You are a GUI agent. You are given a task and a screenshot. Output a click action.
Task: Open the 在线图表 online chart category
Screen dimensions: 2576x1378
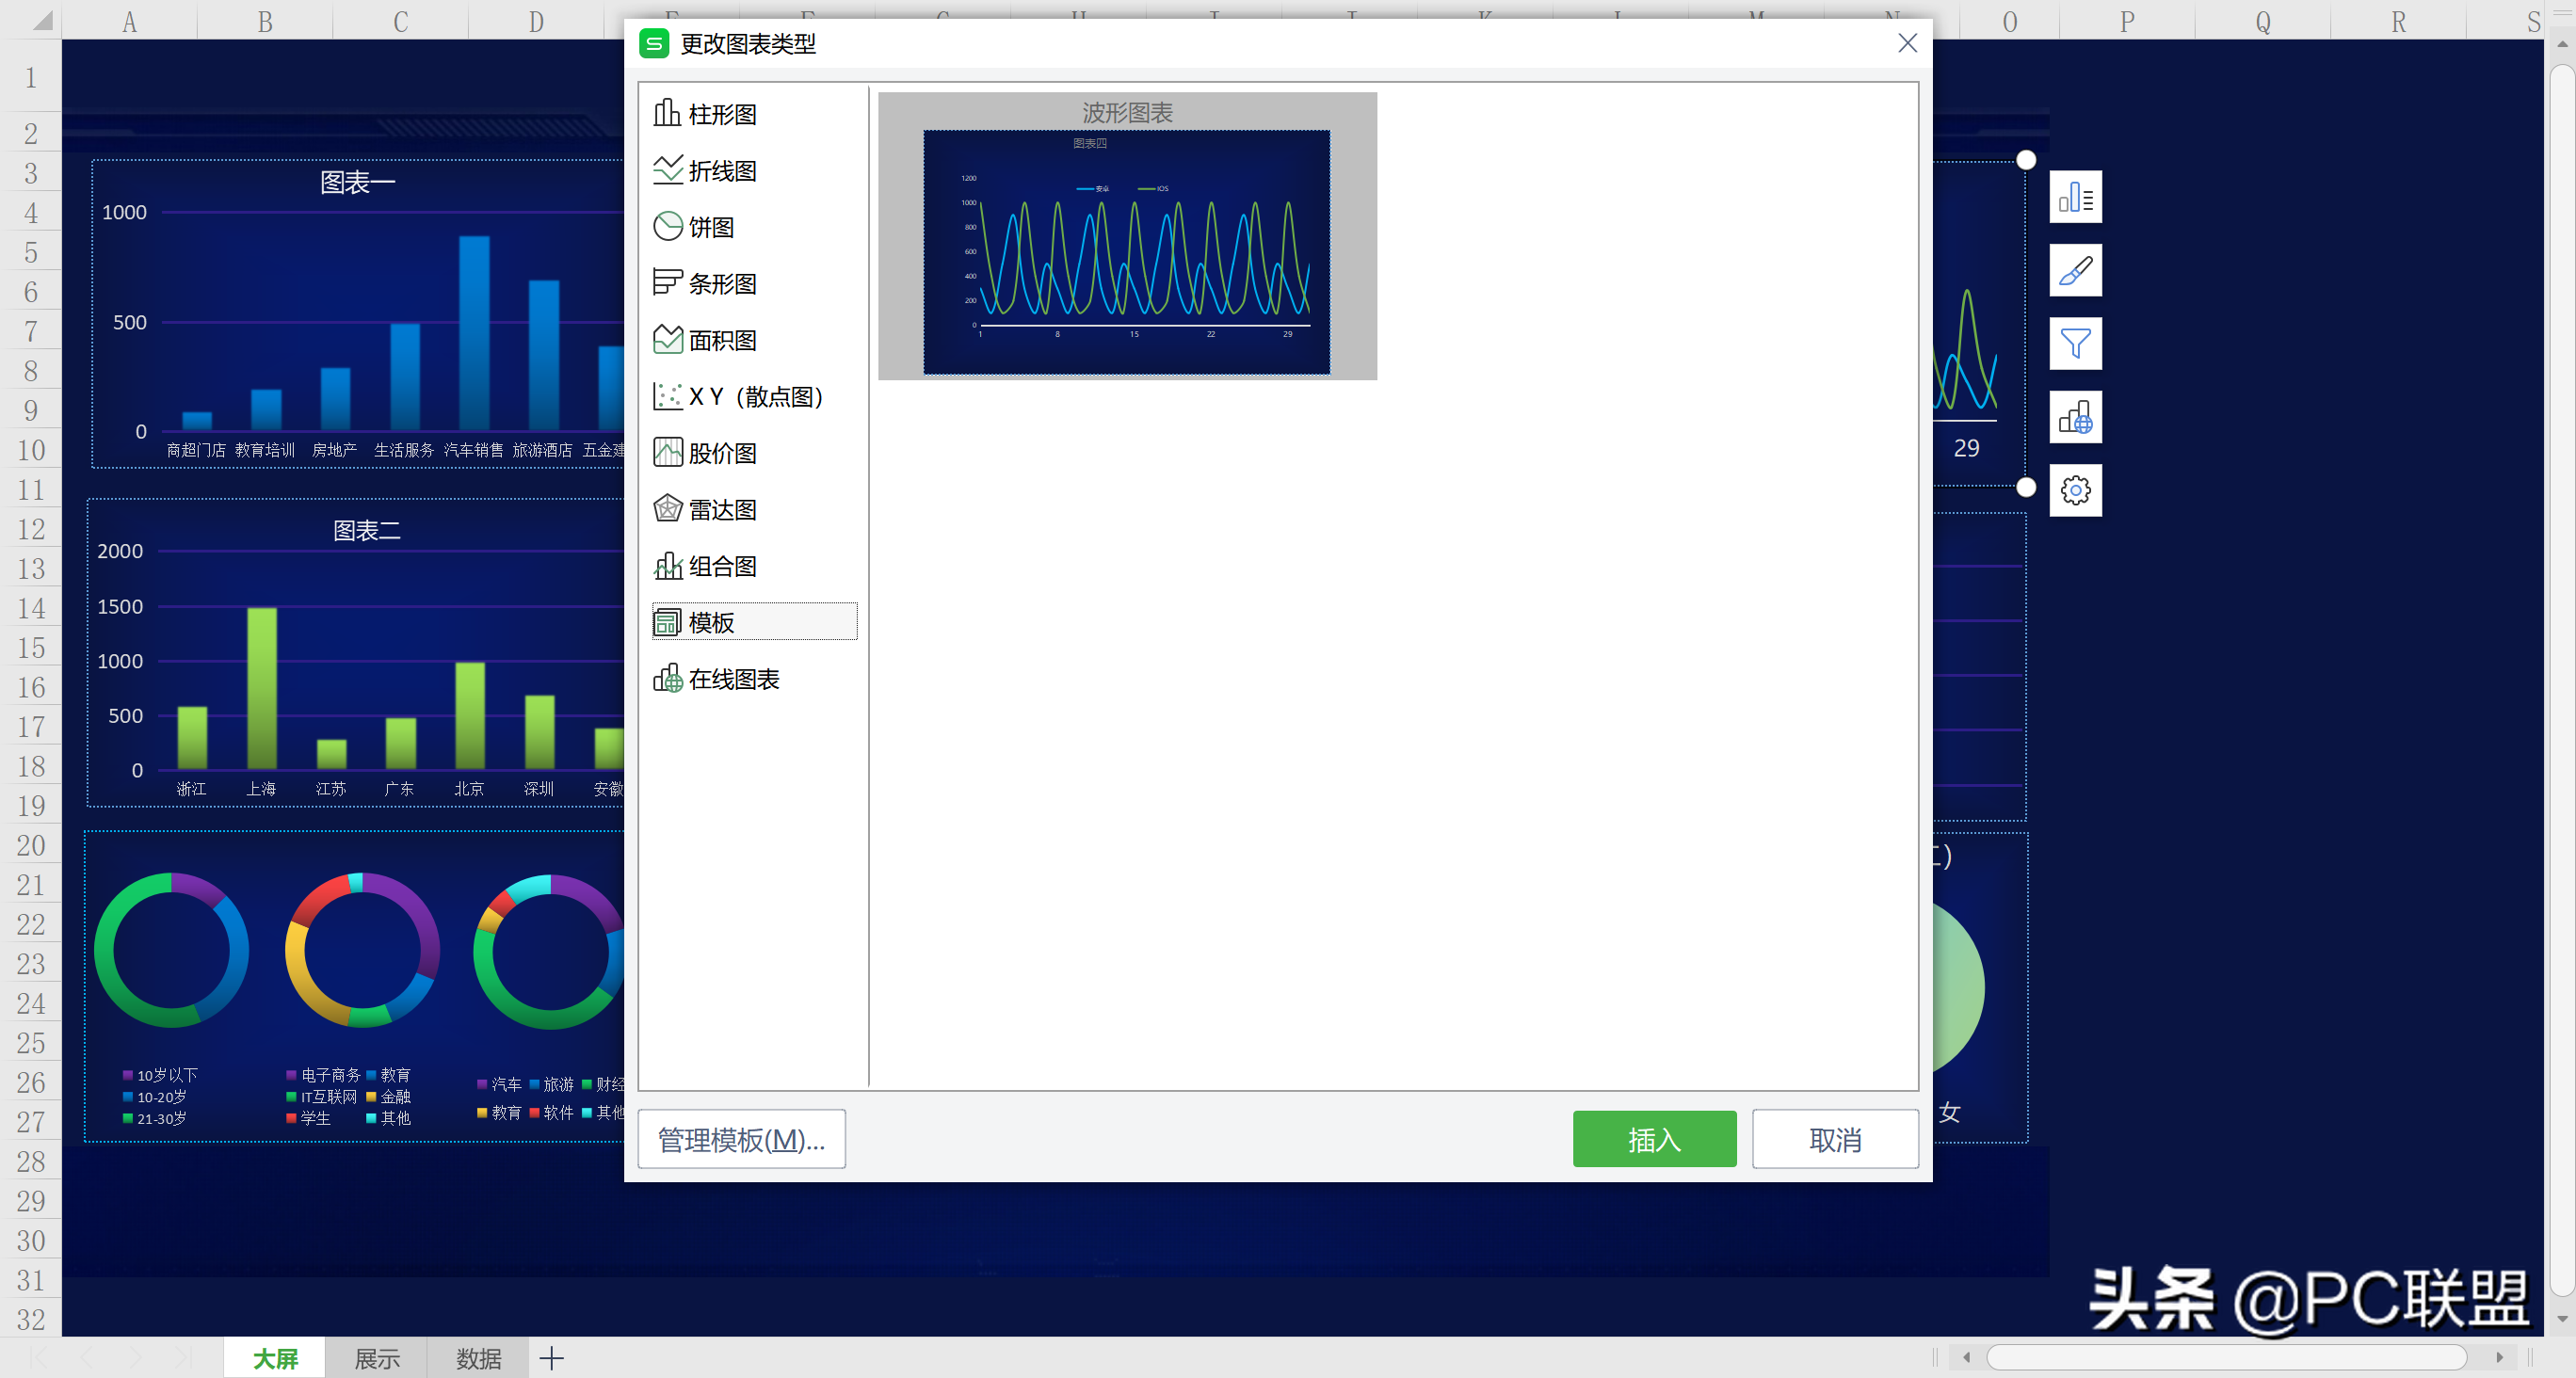(717, 679)
